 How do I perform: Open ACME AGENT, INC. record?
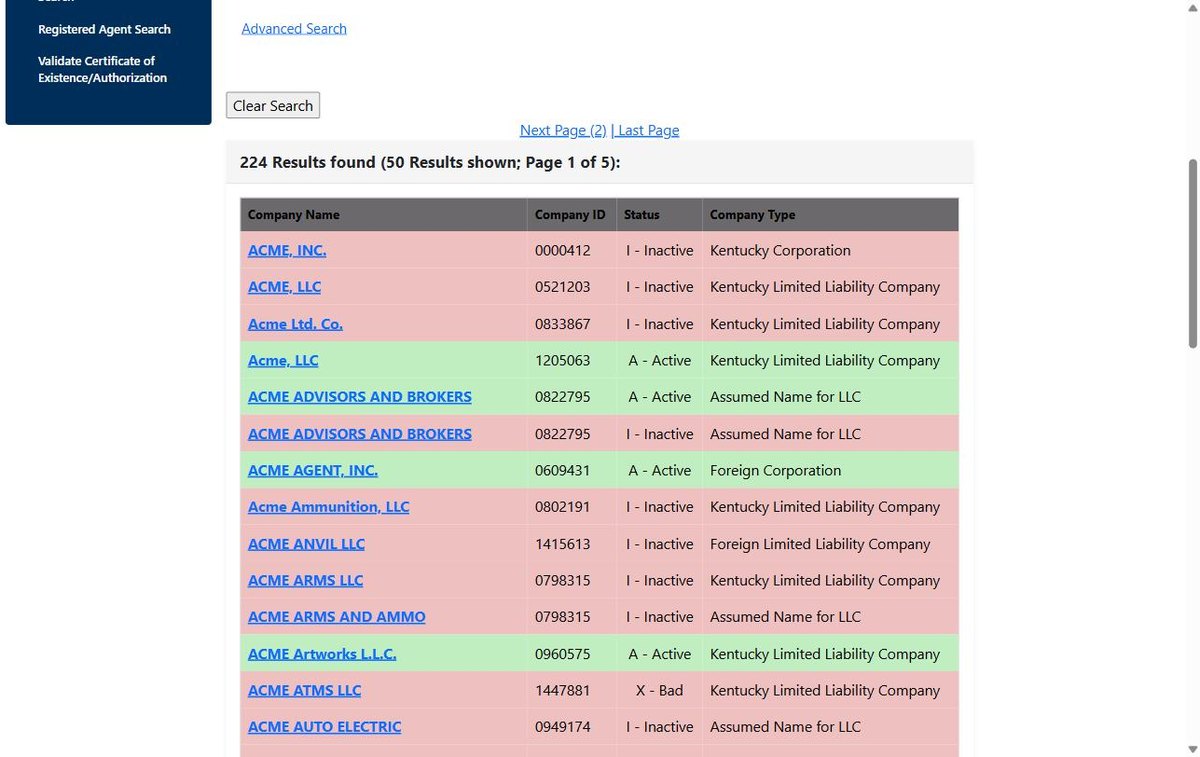[x=313, y=470]
